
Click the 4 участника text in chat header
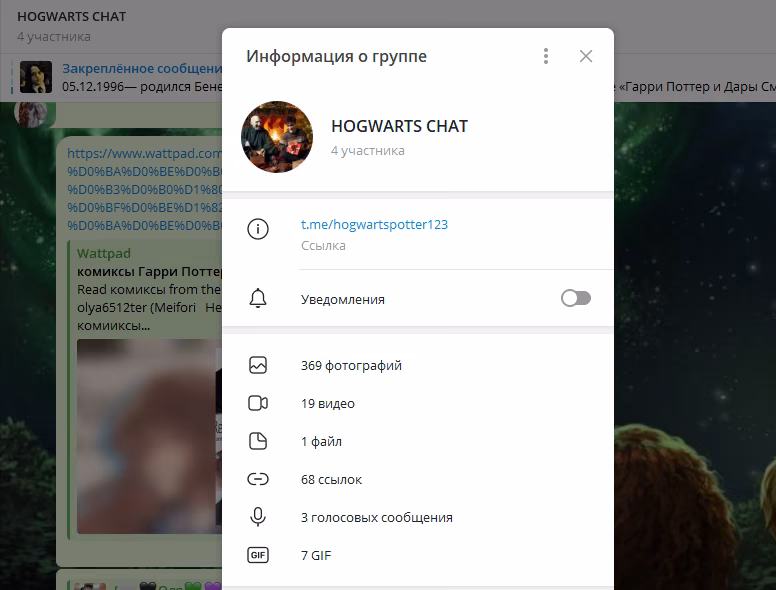click(x=54, y=37)
